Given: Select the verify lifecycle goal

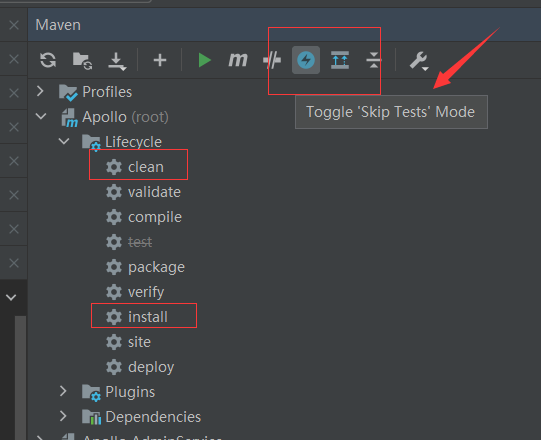Looking at the screenshot, I should coord(146,293).
